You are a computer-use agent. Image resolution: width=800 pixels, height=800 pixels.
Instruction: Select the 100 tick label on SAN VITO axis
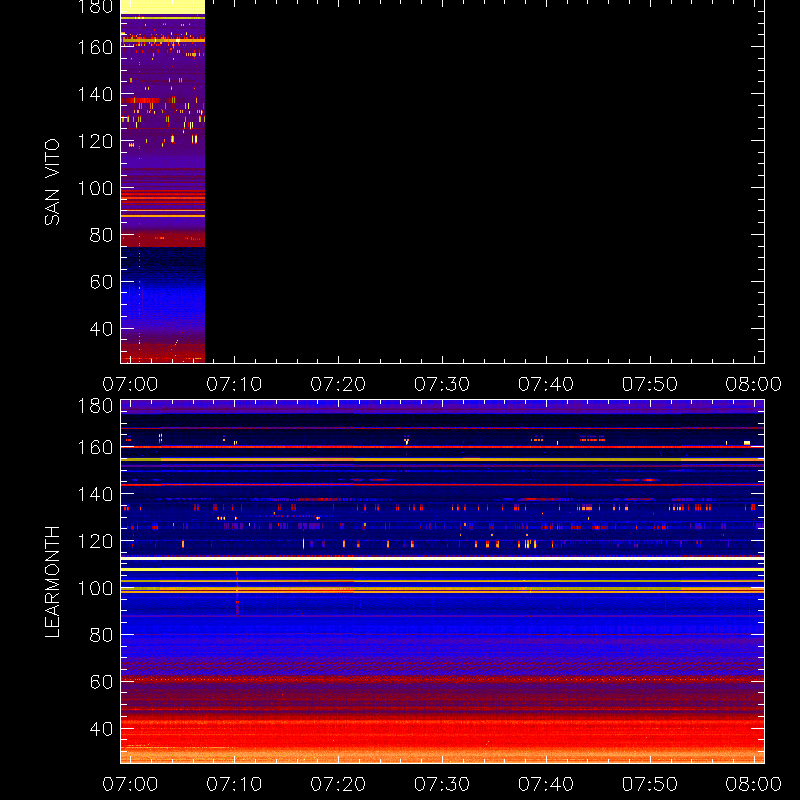(x=95, y=188)
